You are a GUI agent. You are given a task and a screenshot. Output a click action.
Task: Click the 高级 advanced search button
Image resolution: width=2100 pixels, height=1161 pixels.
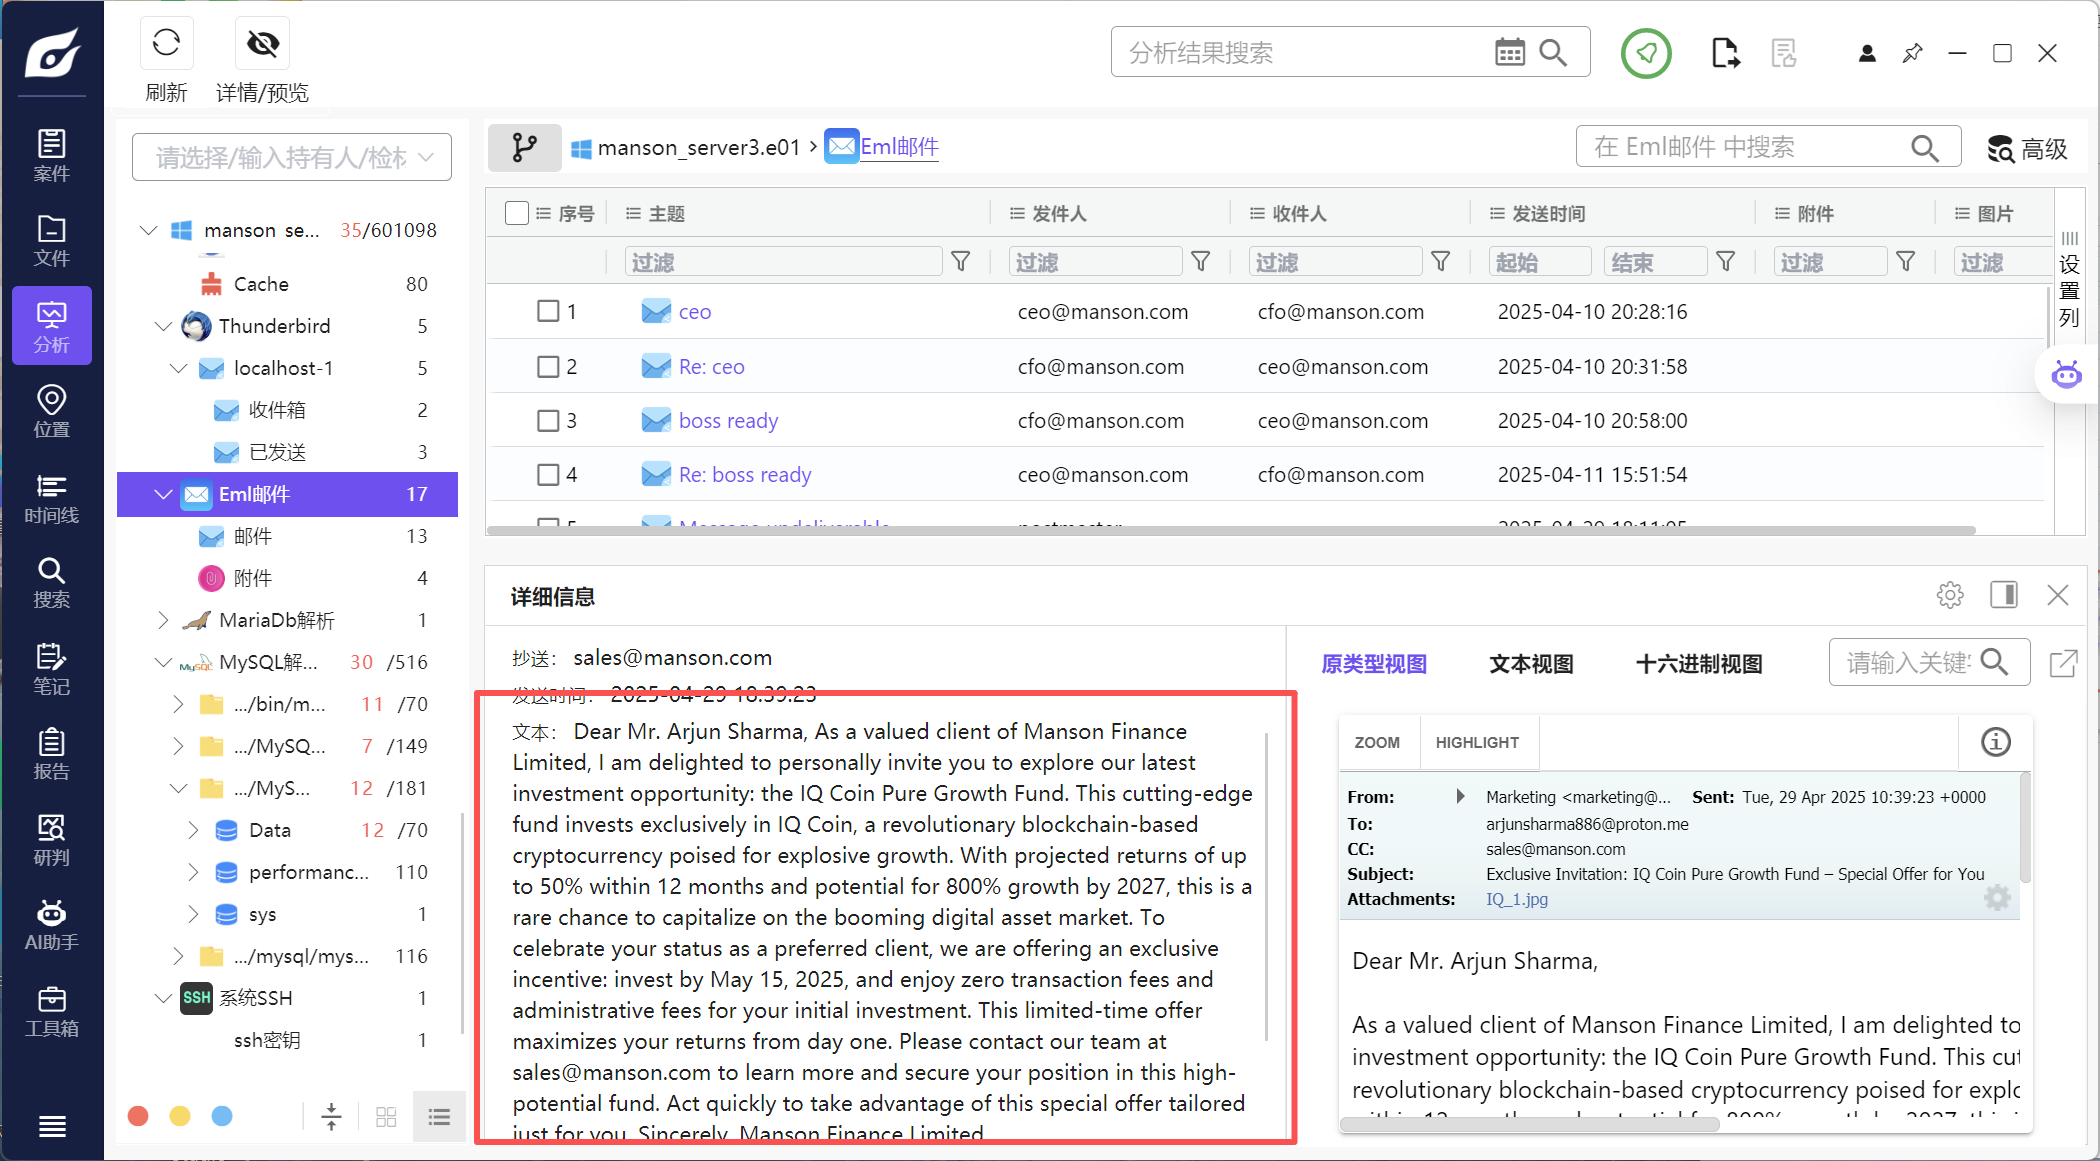click(x=2028, y=149)
